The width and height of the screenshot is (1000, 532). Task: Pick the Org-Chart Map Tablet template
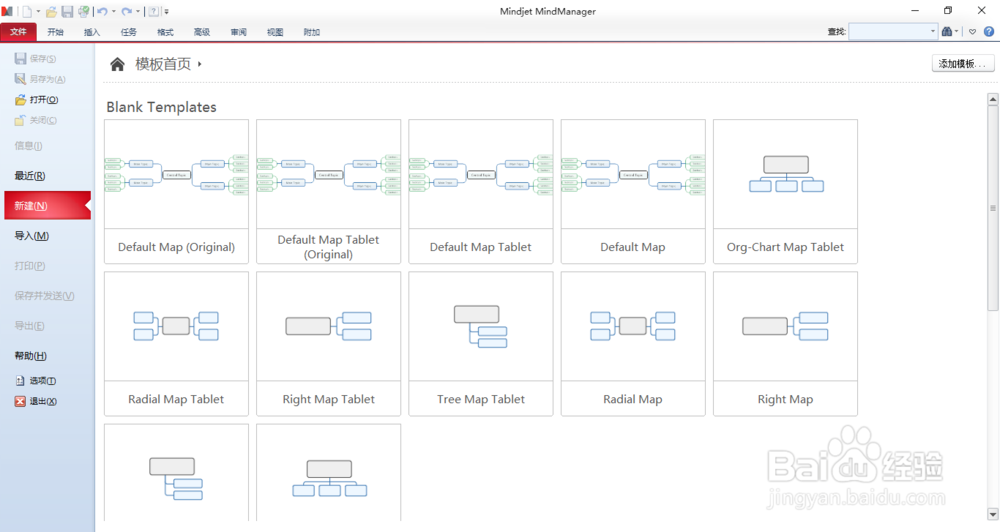click(786, 191)
